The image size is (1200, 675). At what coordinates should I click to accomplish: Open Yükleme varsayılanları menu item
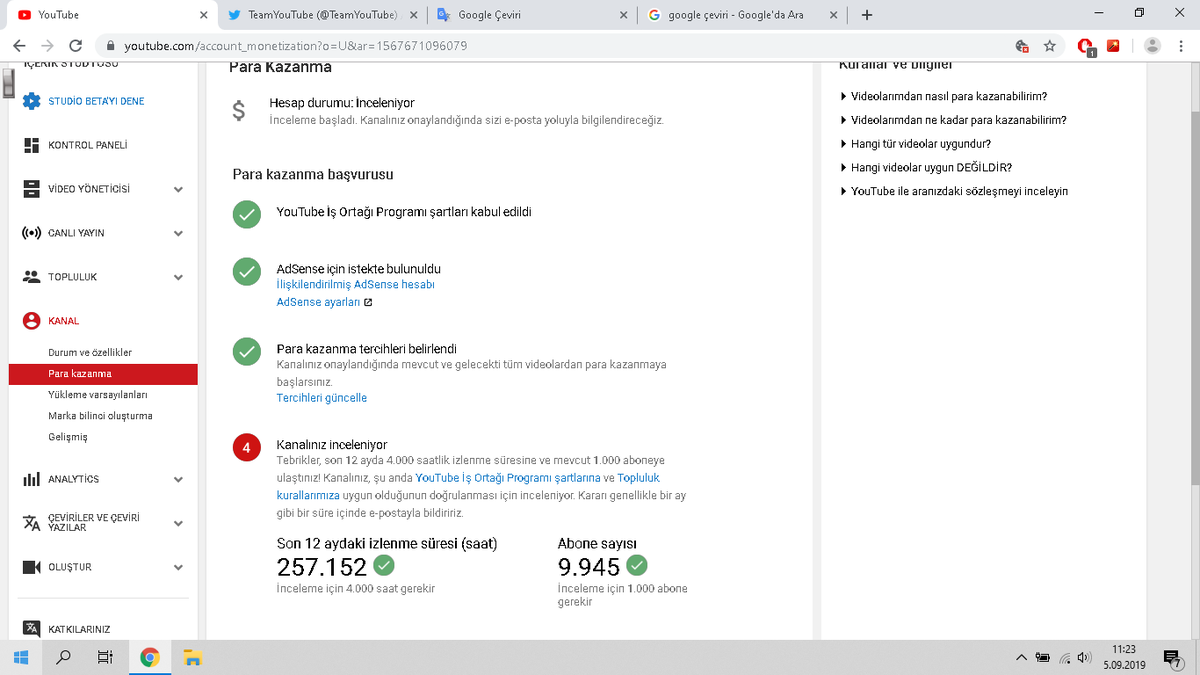pyautogui.click(x=98, y=395)
